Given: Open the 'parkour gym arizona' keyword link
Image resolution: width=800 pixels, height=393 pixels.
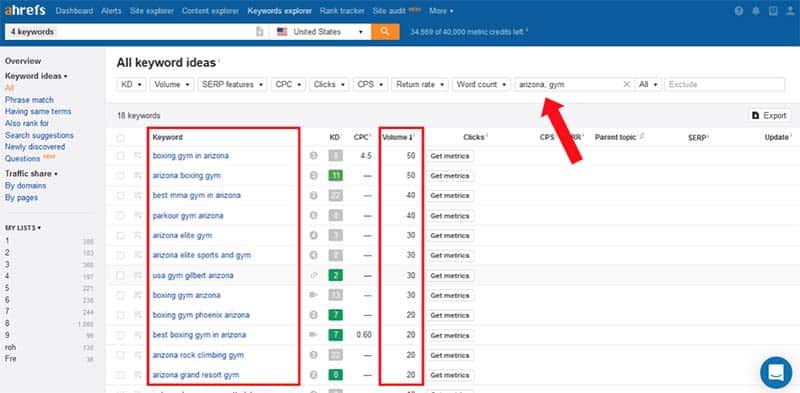Looking at the screenshot, I should 188,215.
